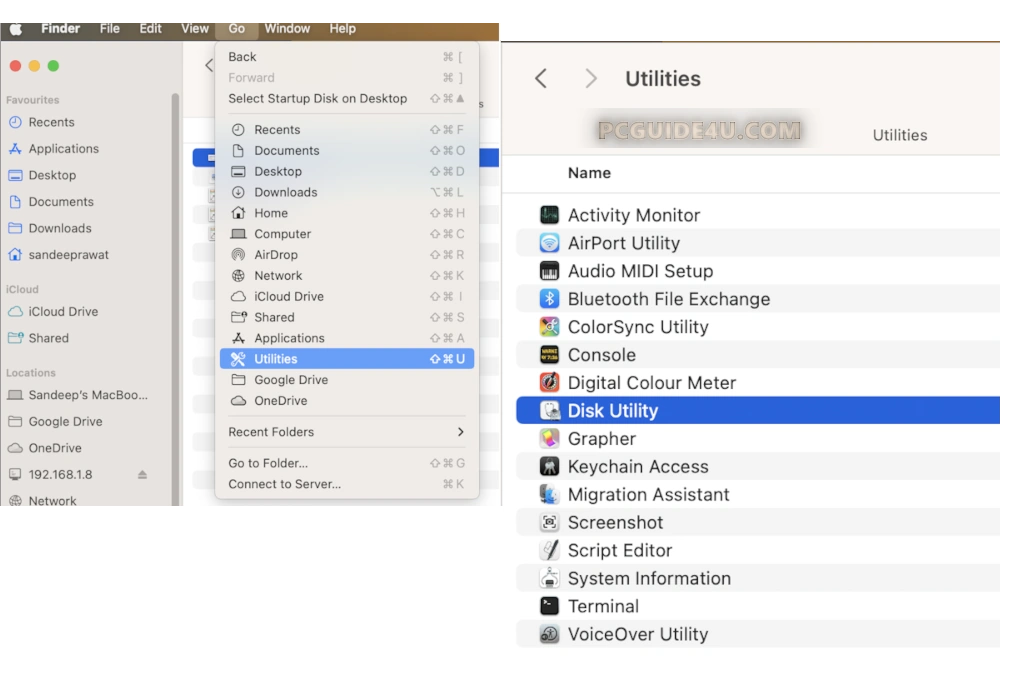Screen dimensions: 1034x676
Task: Select Go to Folder… menu item
Action: 268,463
